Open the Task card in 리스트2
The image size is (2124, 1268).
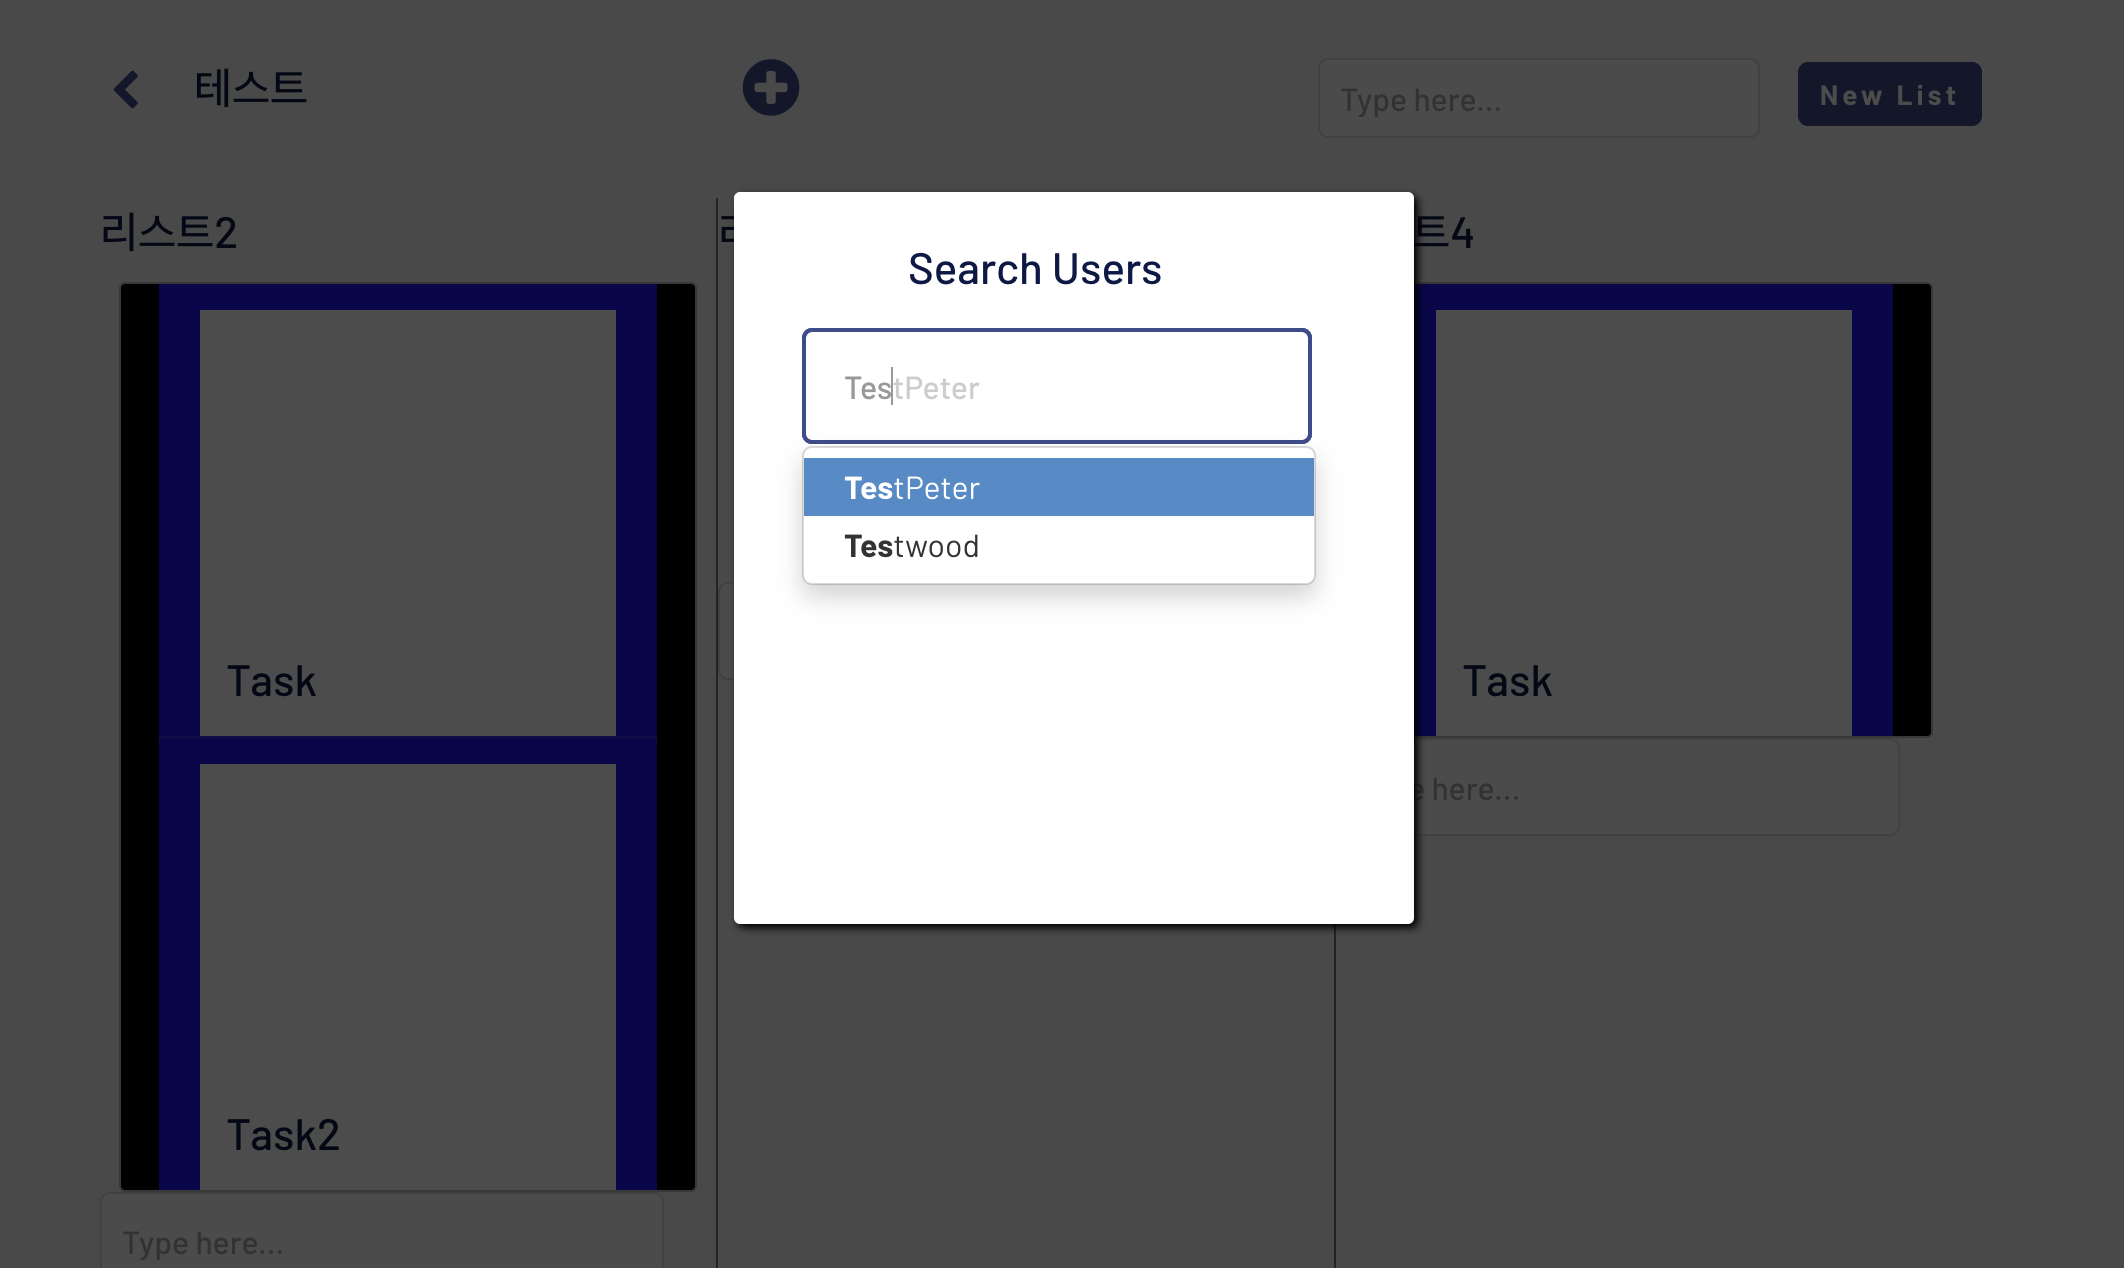click(407, 520)
